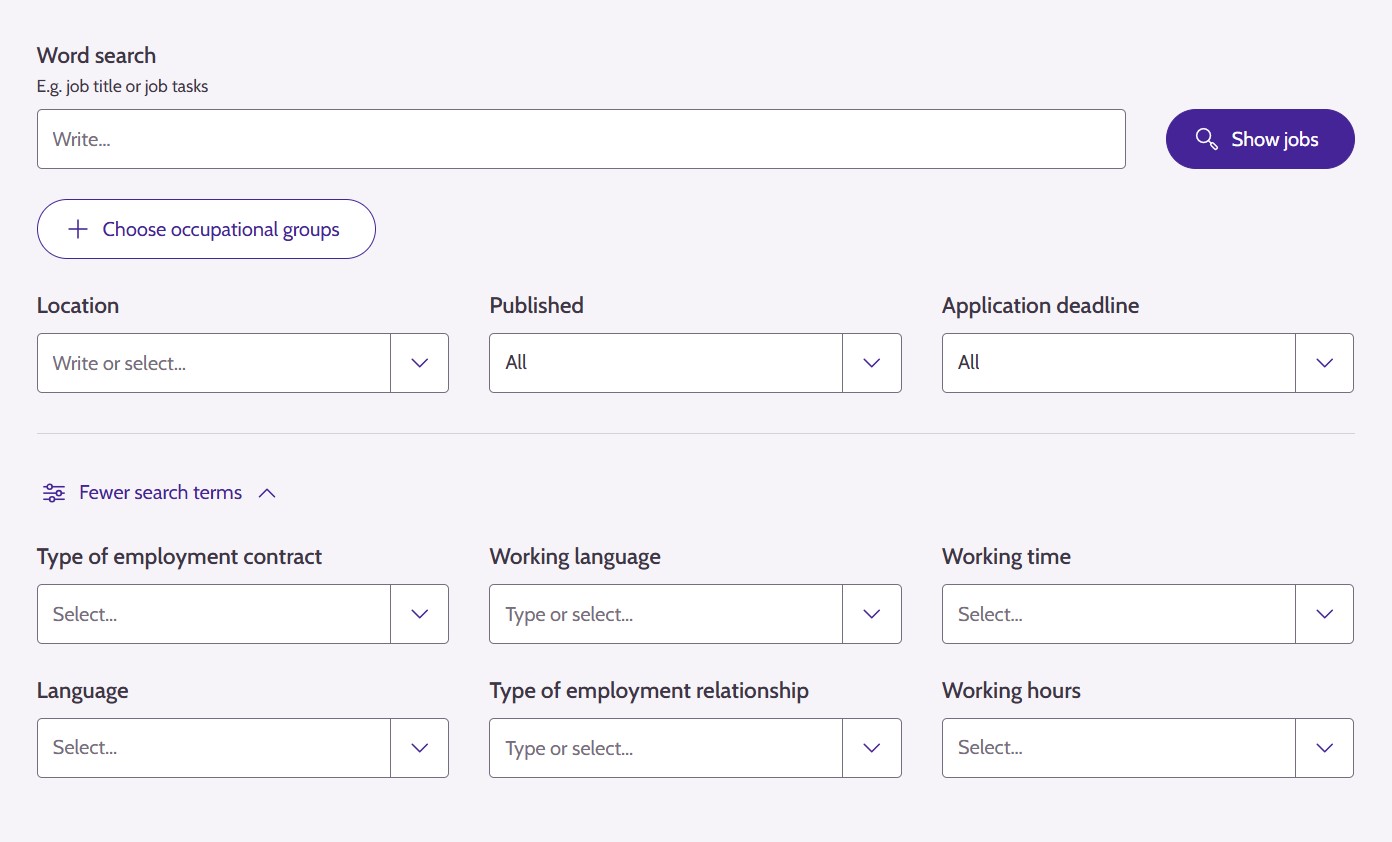Image resolution: width=1392 pixels, height=842 pixels.
Task: Expand Type of employment contract chevron
Action: [x=420, y=614]
